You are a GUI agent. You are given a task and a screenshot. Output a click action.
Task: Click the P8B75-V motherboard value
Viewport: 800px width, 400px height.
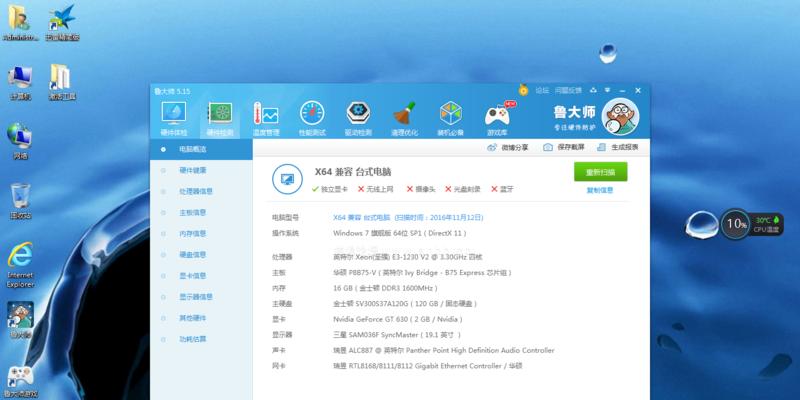[x=422, y=273]
